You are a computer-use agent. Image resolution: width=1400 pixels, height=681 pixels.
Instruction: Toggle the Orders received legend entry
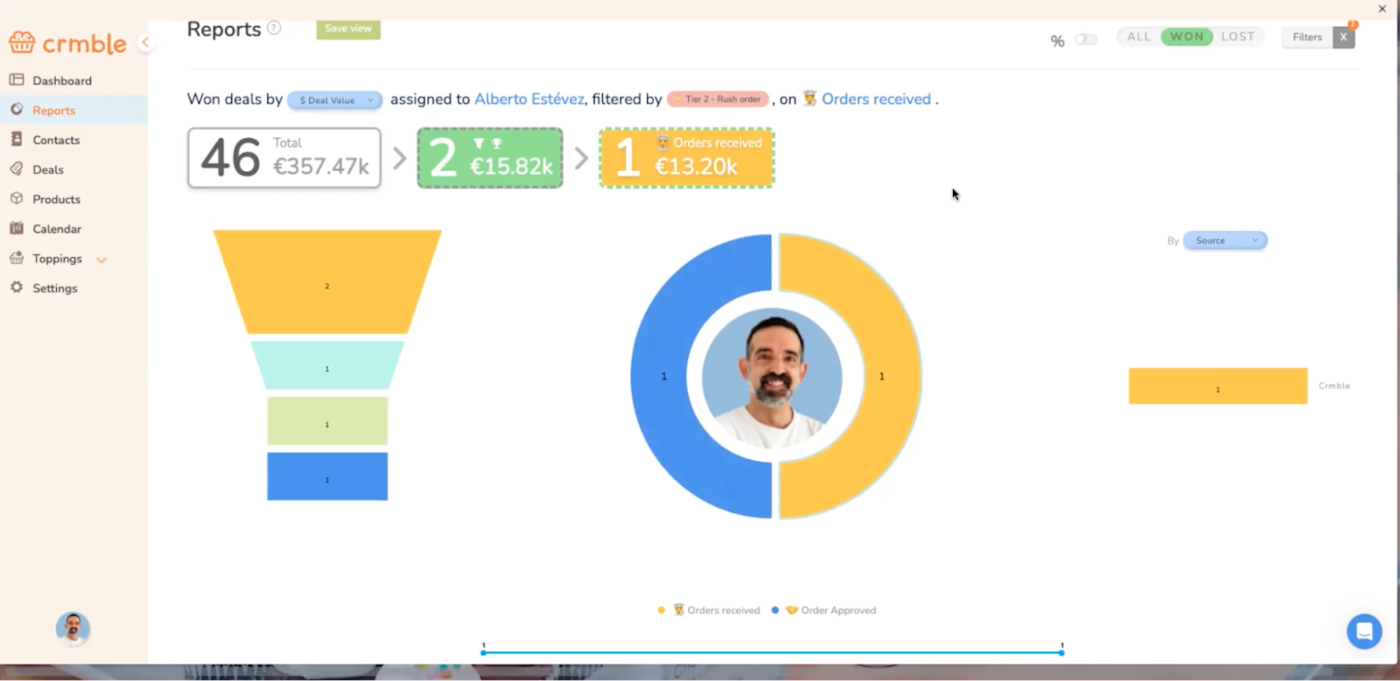pyautogui.click(x=709, y=610)
